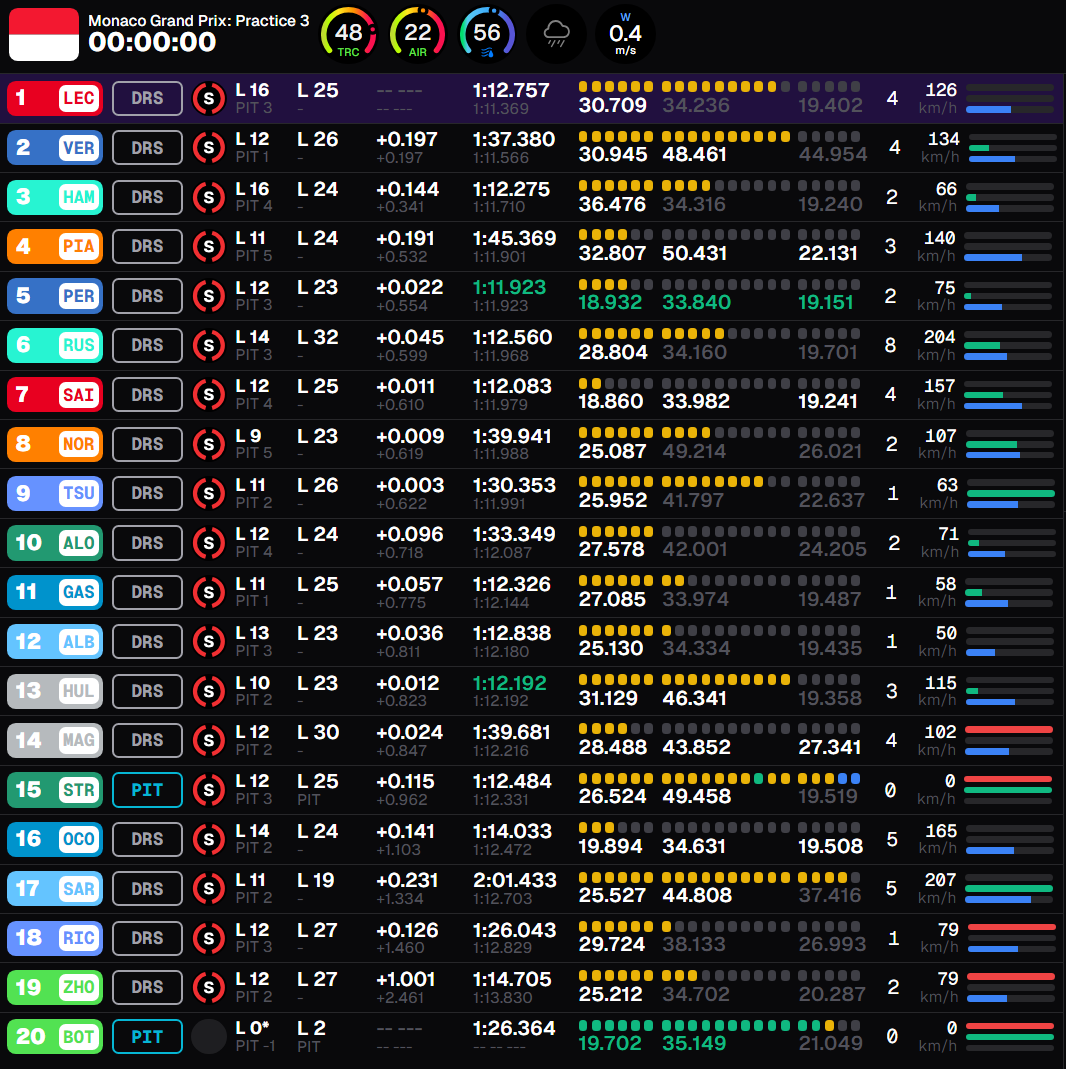
Task: Click the throttle and brake bars for STR
Action: pos(1009,789)
